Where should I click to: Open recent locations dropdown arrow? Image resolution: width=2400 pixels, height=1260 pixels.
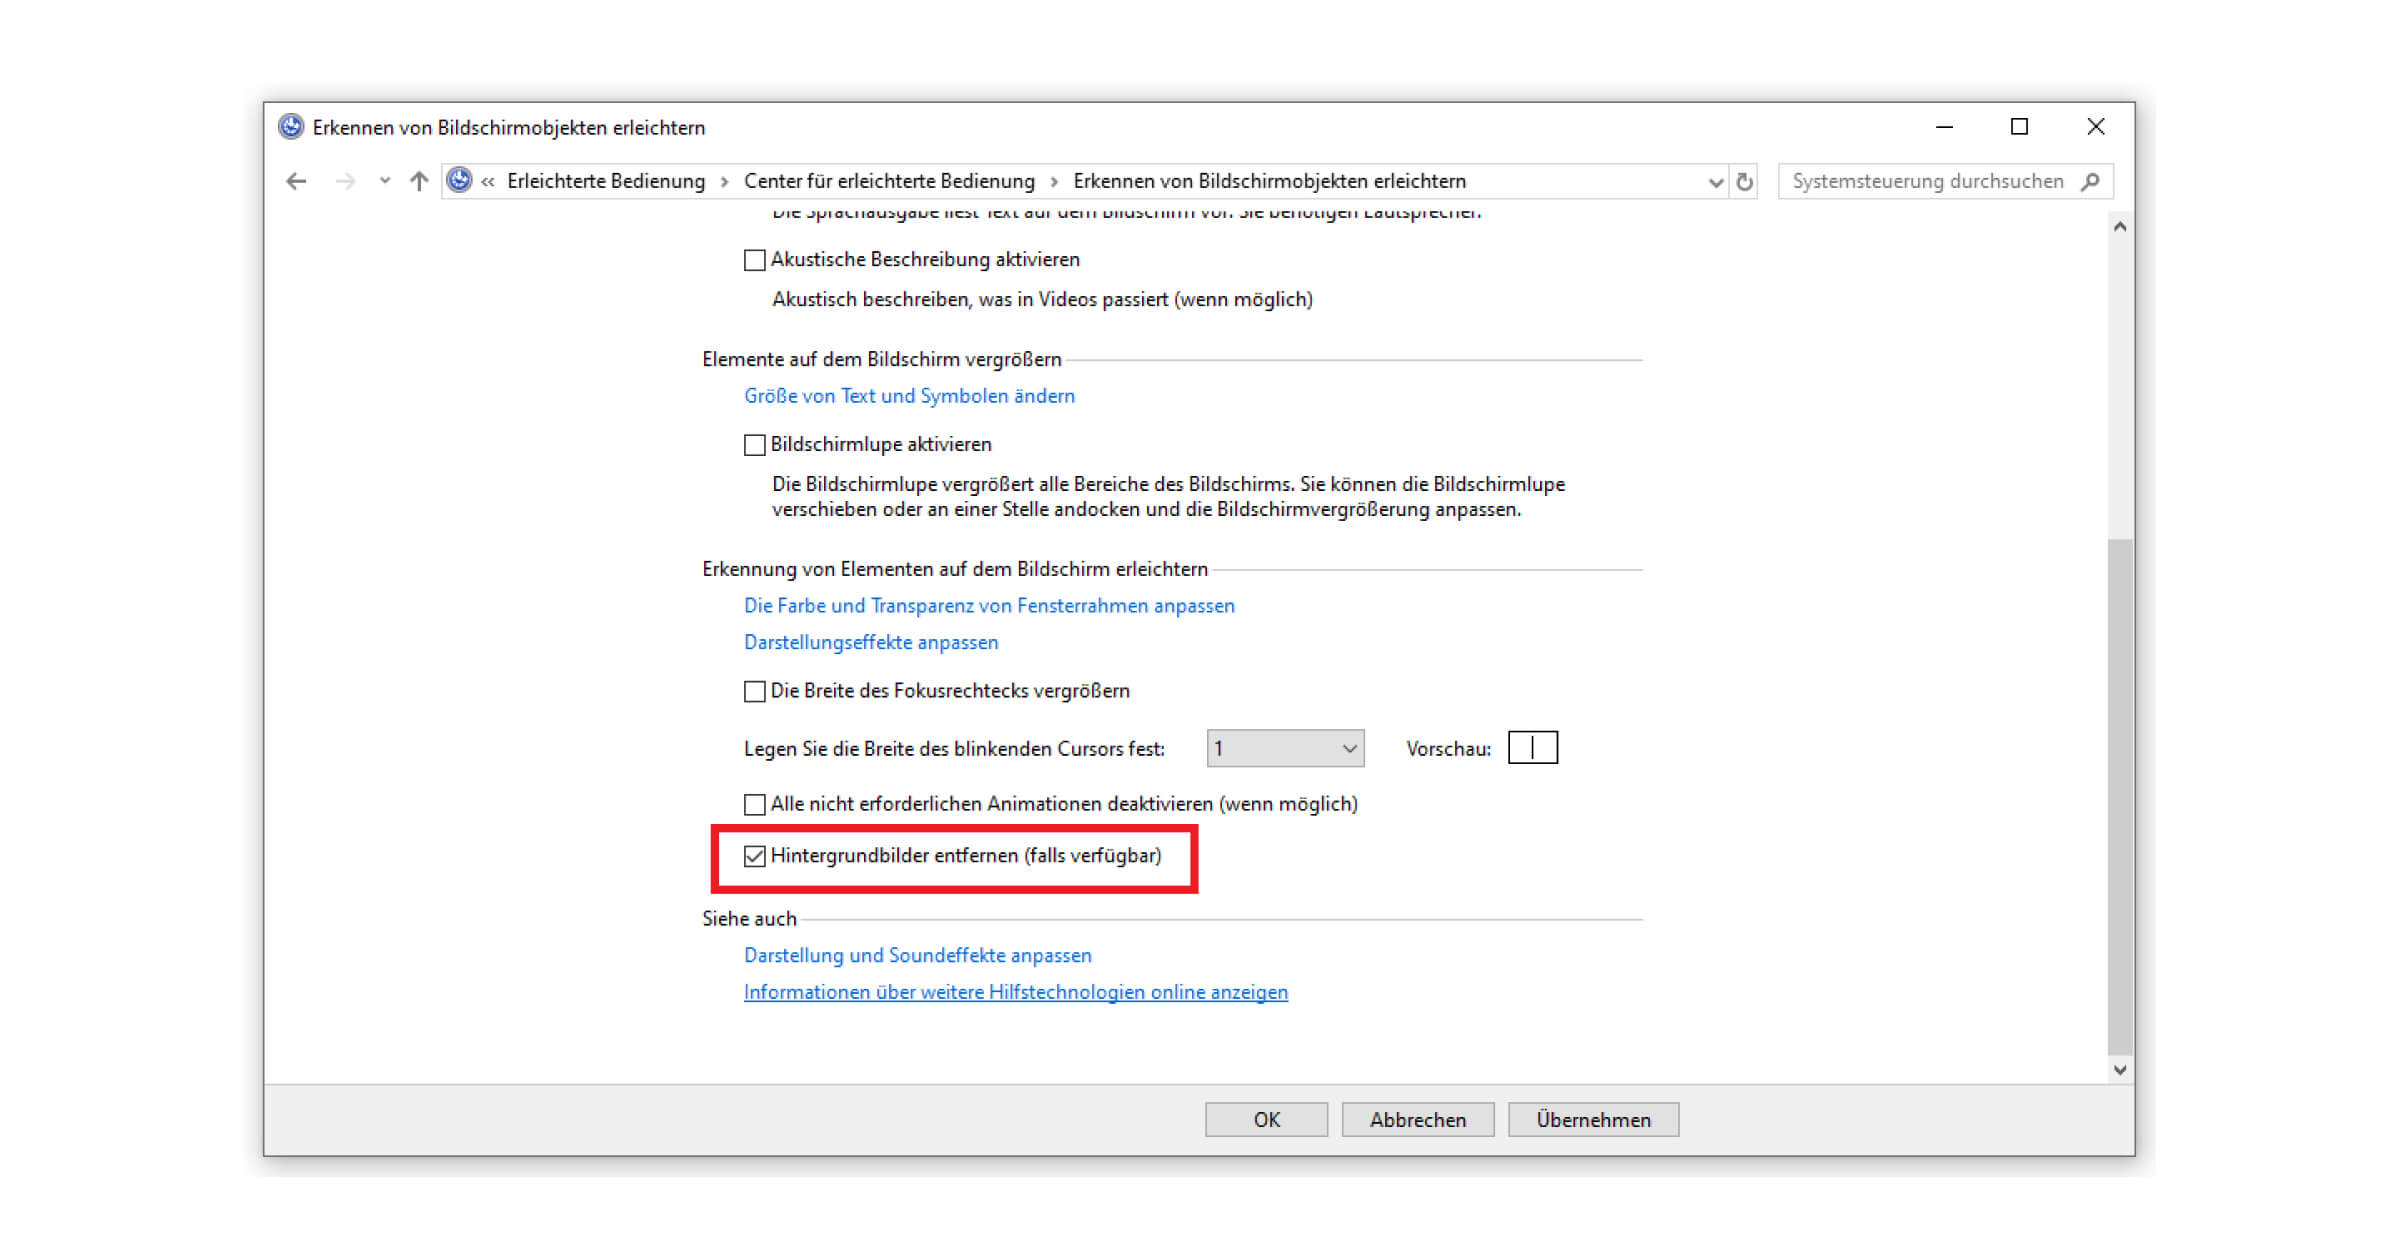[x=384, y=181]
